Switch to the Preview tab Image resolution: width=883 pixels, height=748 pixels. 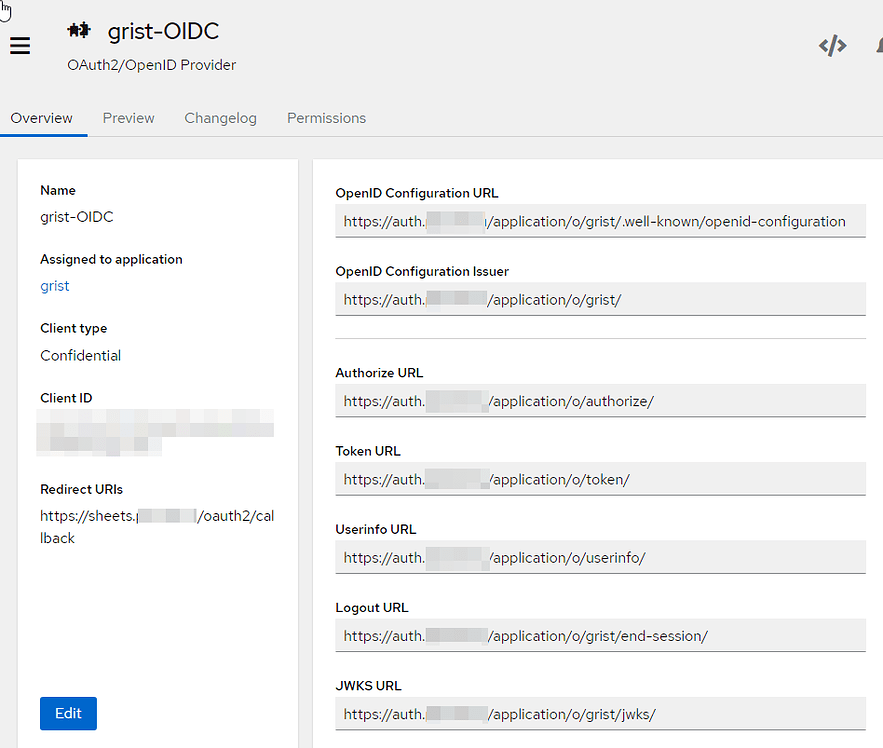128,117
